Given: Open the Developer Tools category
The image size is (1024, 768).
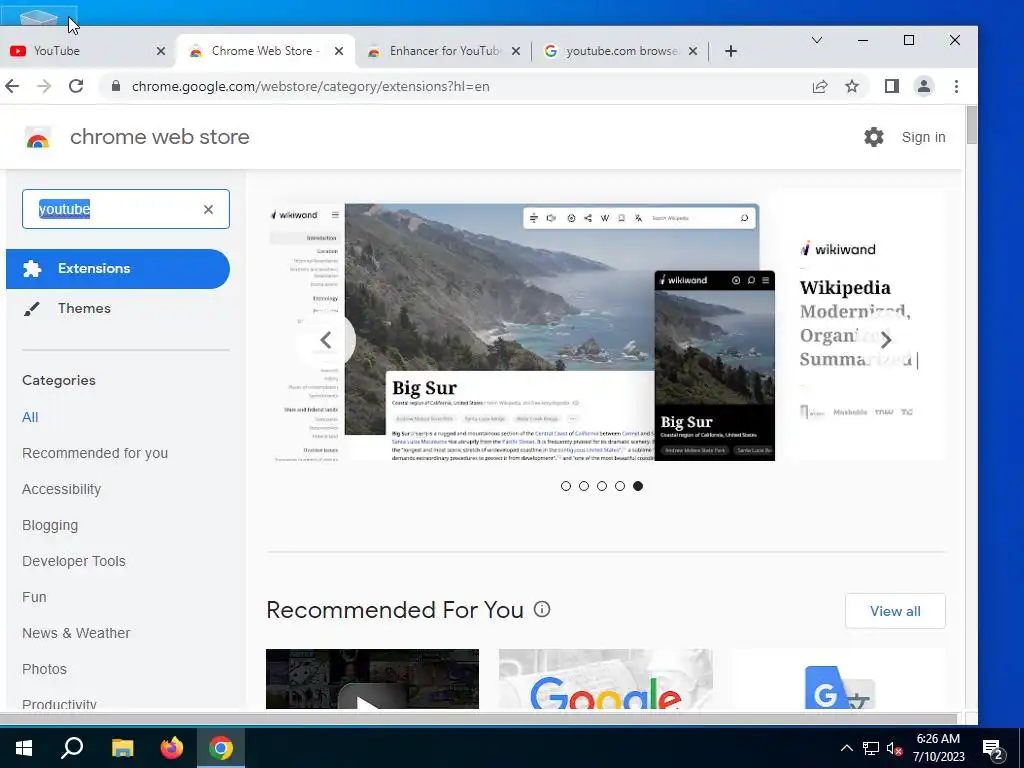Looking at the screenshot, I should pos(74,561).
